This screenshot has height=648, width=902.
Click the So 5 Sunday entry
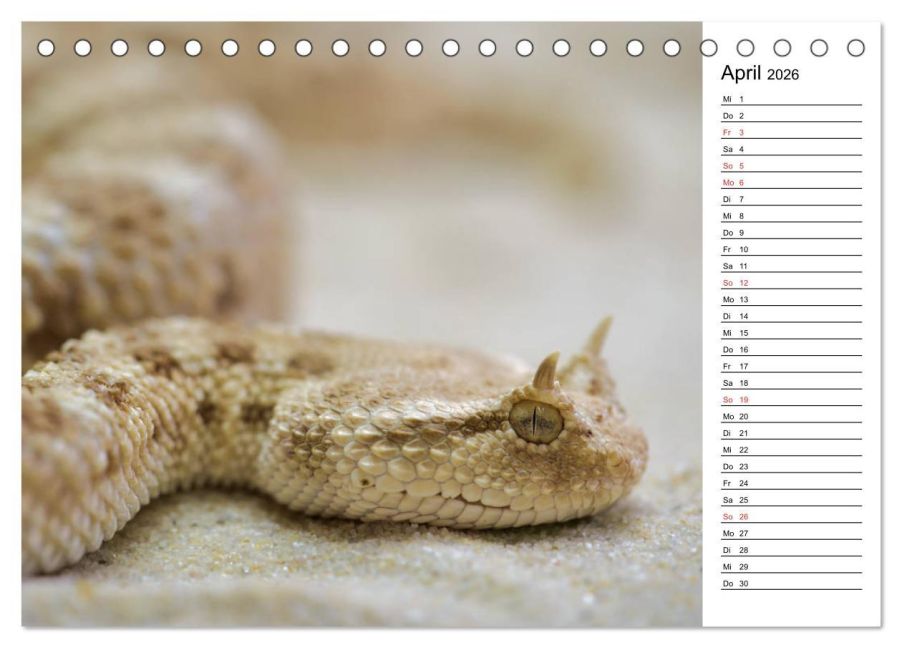[790, 166]
